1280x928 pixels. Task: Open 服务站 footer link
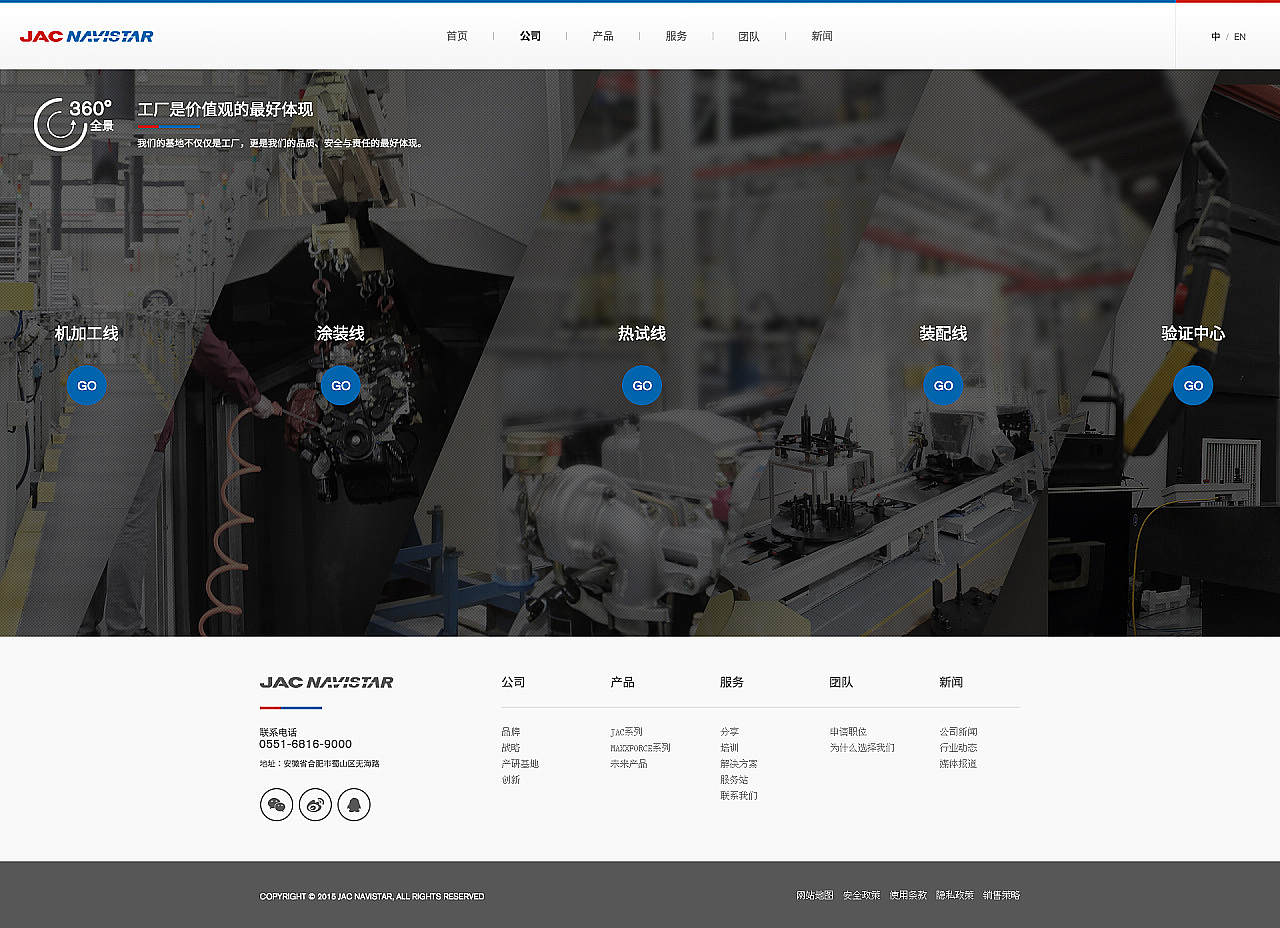734,780
